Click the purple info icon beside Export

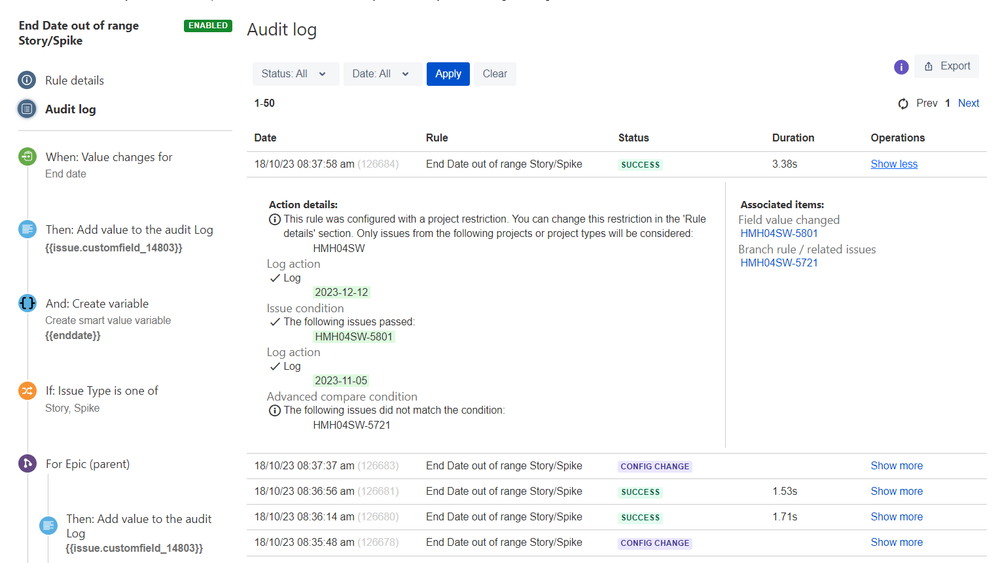pos(901,67)
